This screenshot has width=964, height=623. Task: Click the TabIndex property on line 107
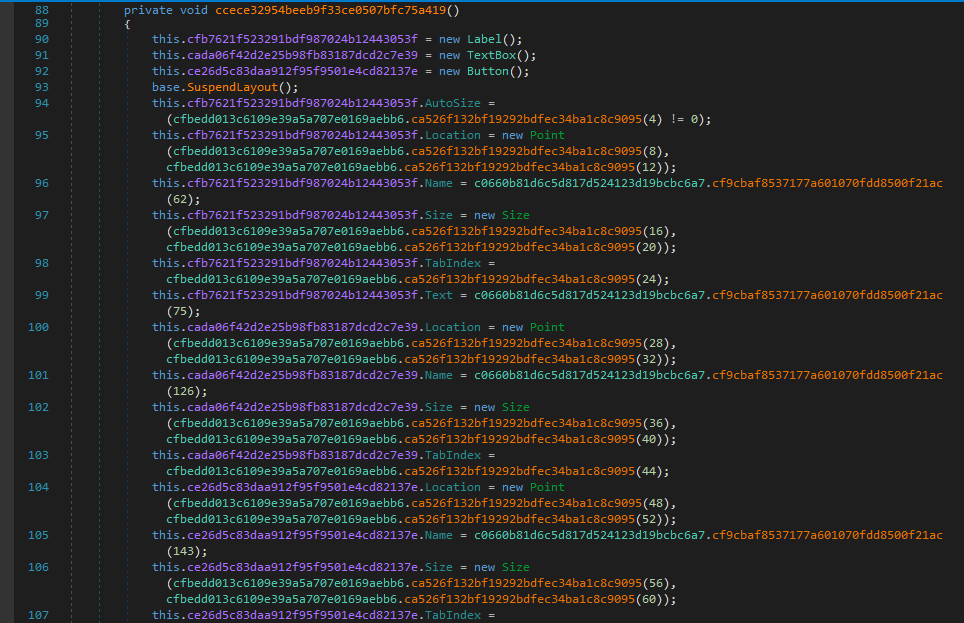(x=452, y=615)
